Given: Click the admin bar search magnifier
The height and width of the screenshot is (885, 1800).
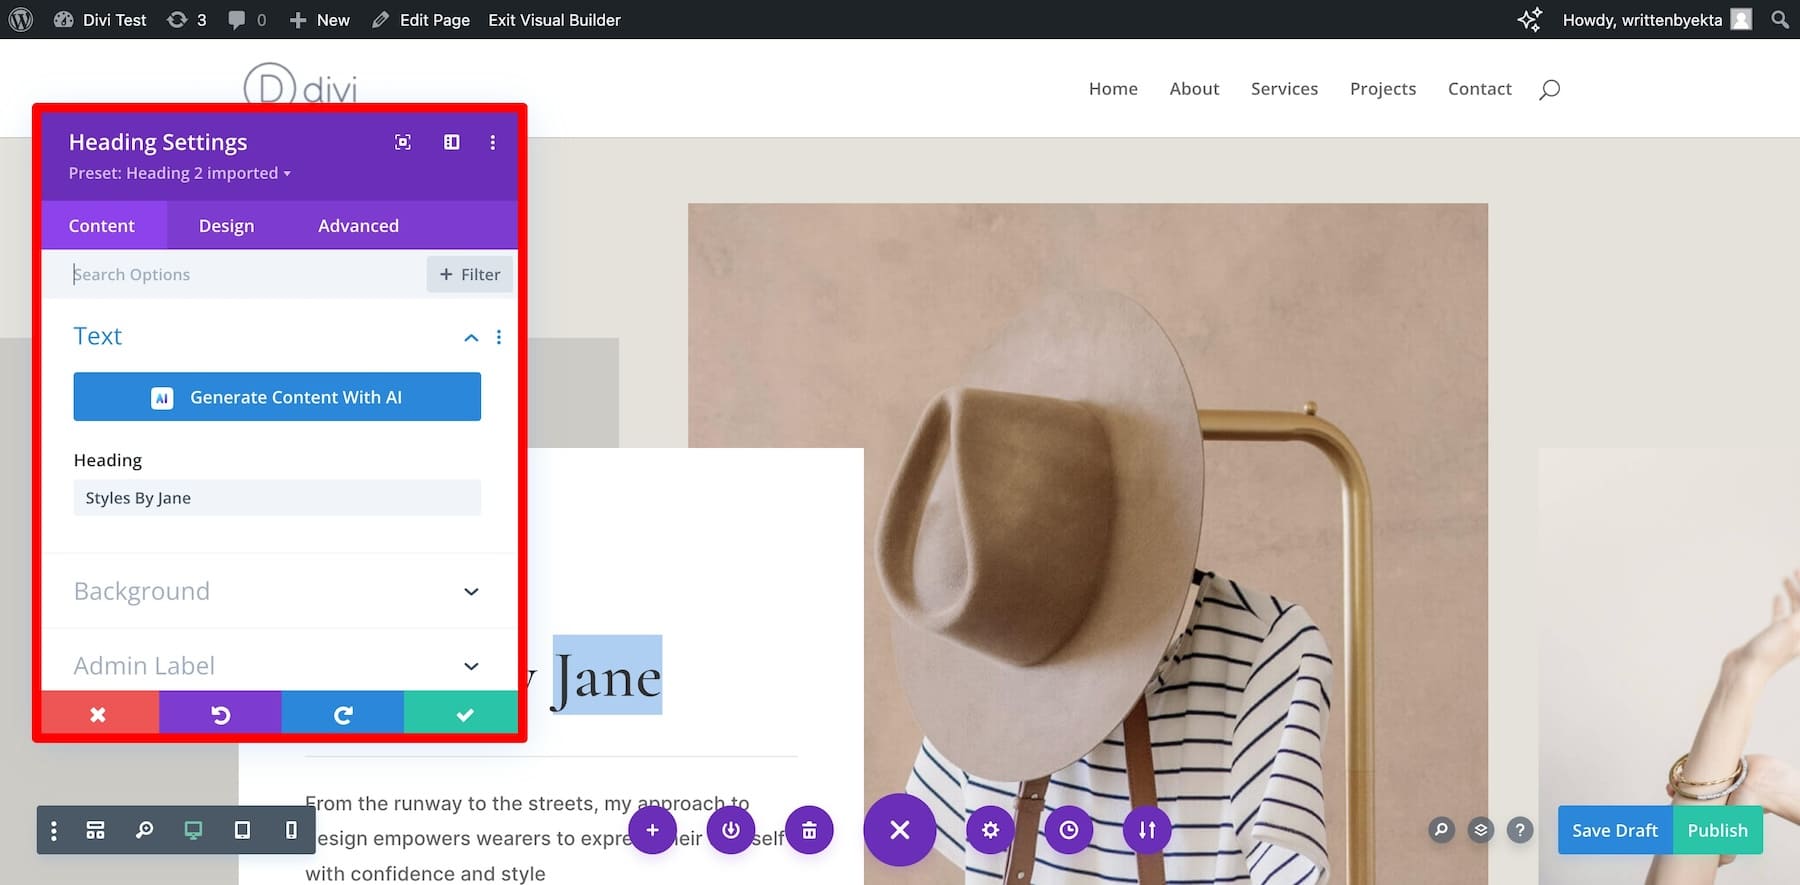Looking at the screenshot, I should 1780,19.
